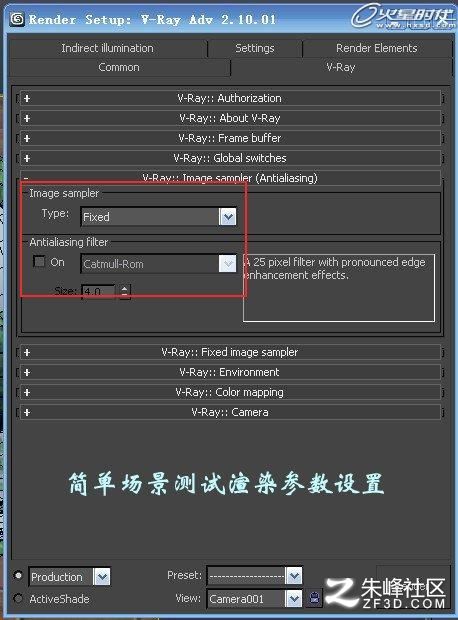
Task: Expand the V-Ray:: Fixed image sampler rollout
Action: [230, 352]
